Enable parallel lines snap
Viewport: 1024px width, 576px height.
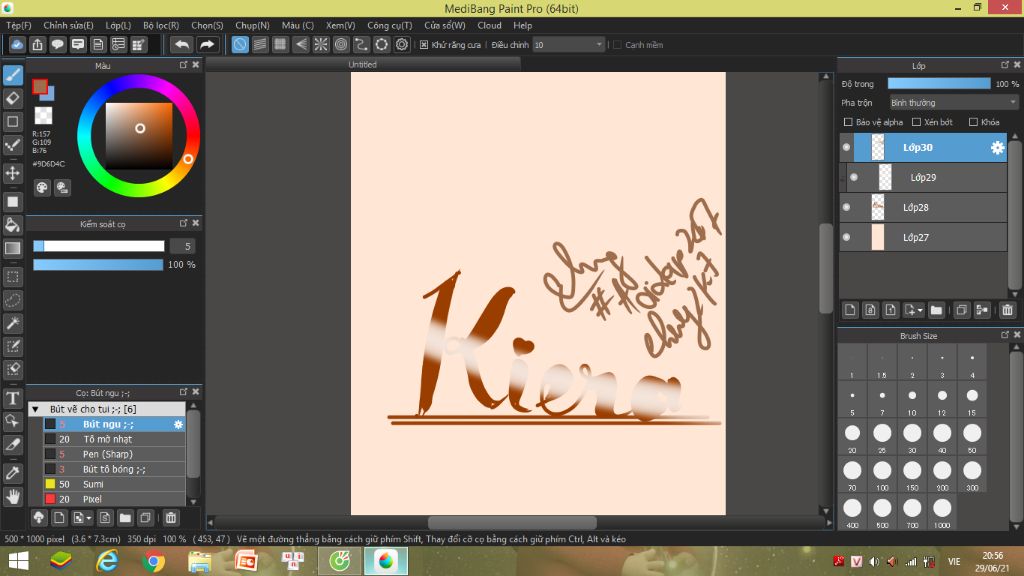260,44
